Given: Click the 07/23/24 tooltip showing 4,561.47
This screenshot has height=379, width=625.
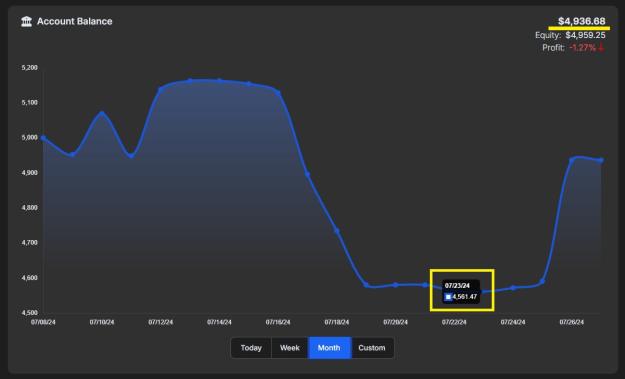Looking at the screenshot, I should coord(461,291).
